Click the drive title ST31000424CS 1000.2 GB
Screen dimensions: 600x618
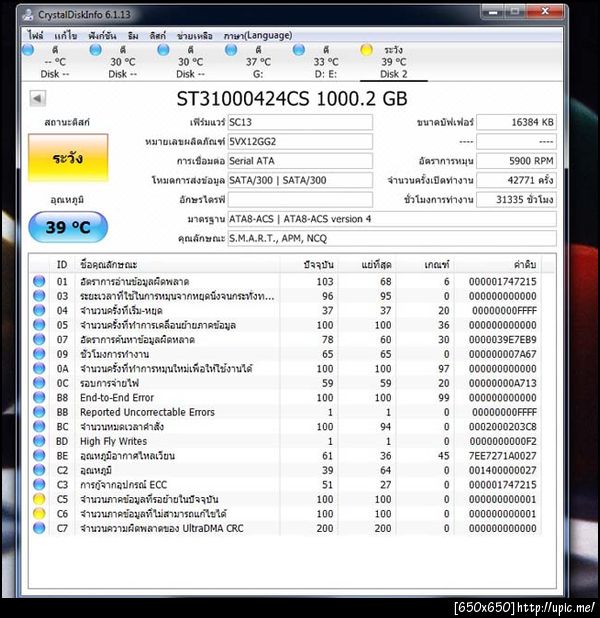tap(292, 99)
